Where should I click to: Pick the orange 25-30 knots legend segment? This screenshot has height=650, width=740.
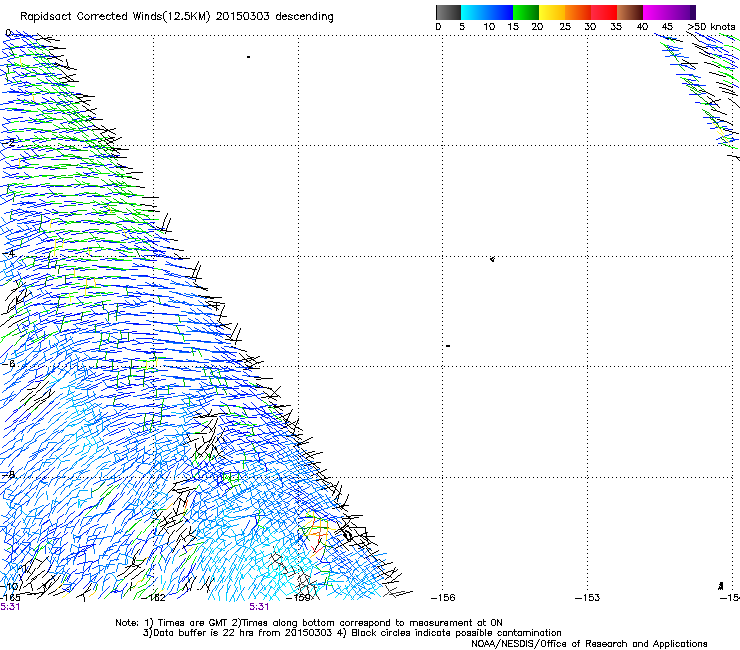click(578, 12)
